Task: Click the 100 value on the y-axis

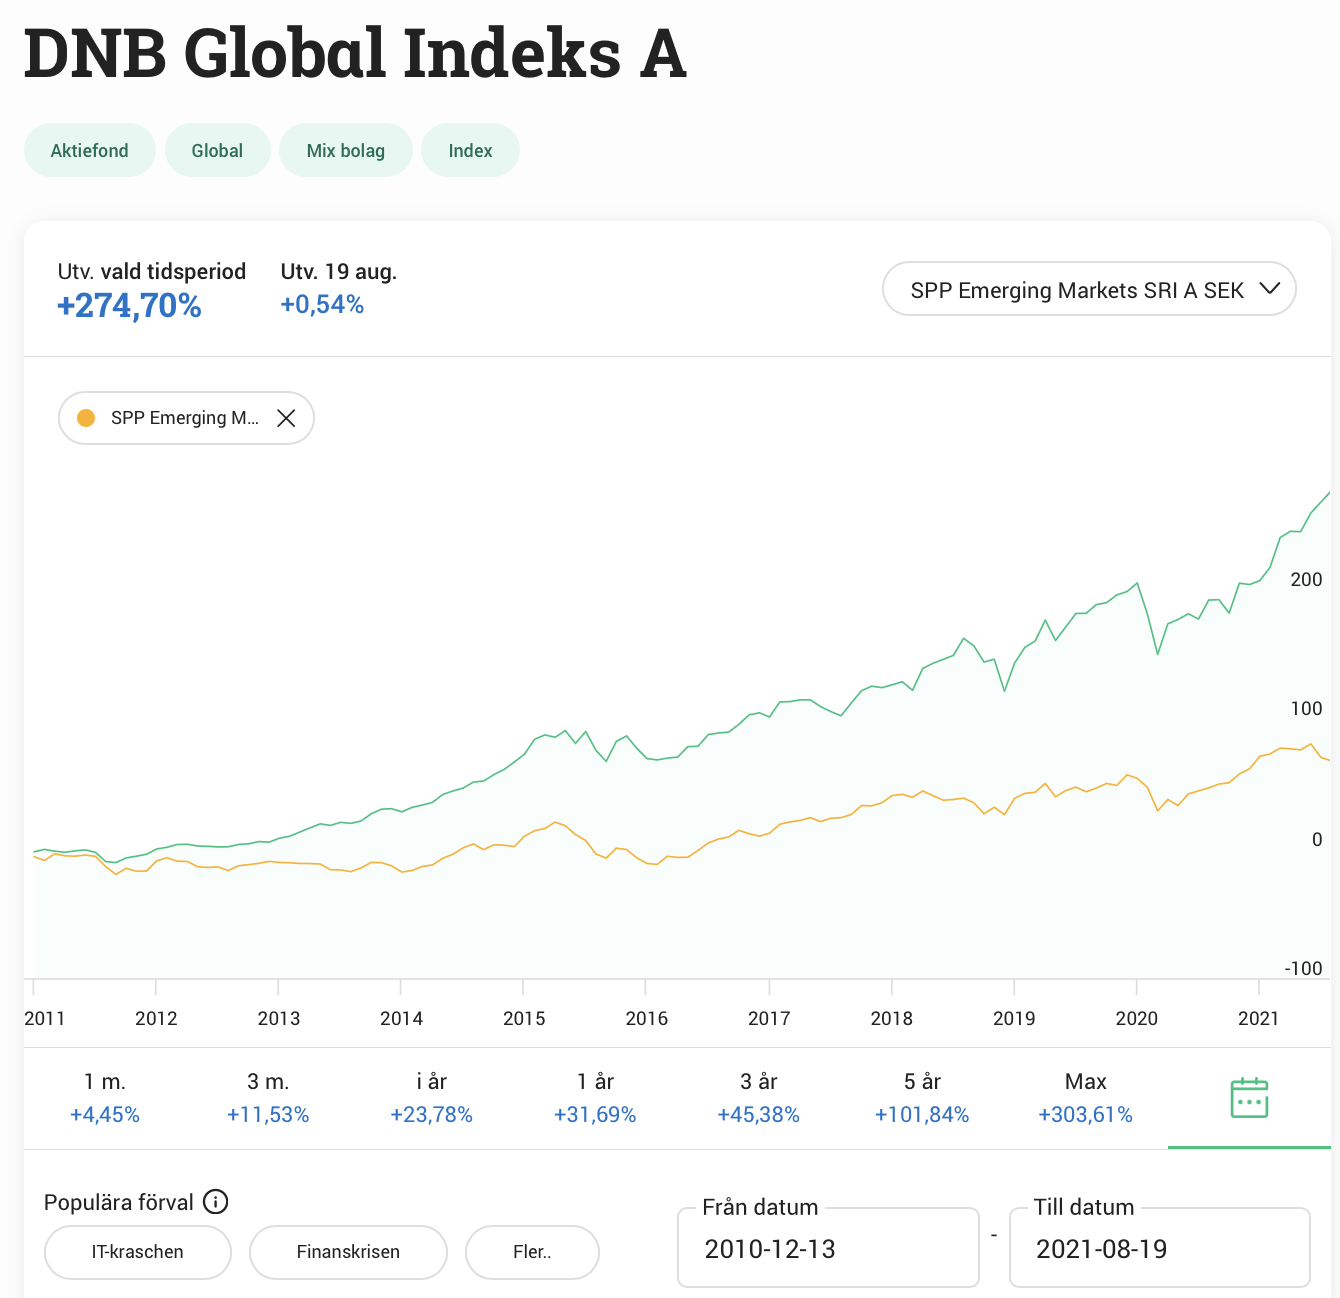Action: pyautogui.click(x=1306, y=708)
